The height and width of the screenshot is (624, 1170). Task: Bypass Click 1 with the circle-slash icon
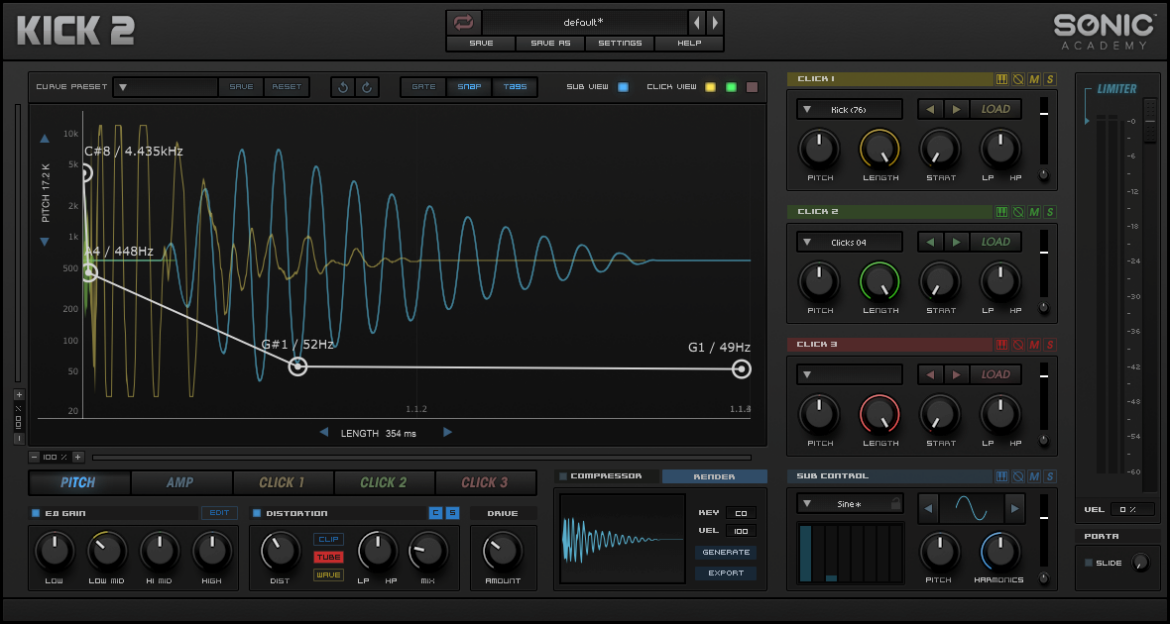tap(1019, 79)
